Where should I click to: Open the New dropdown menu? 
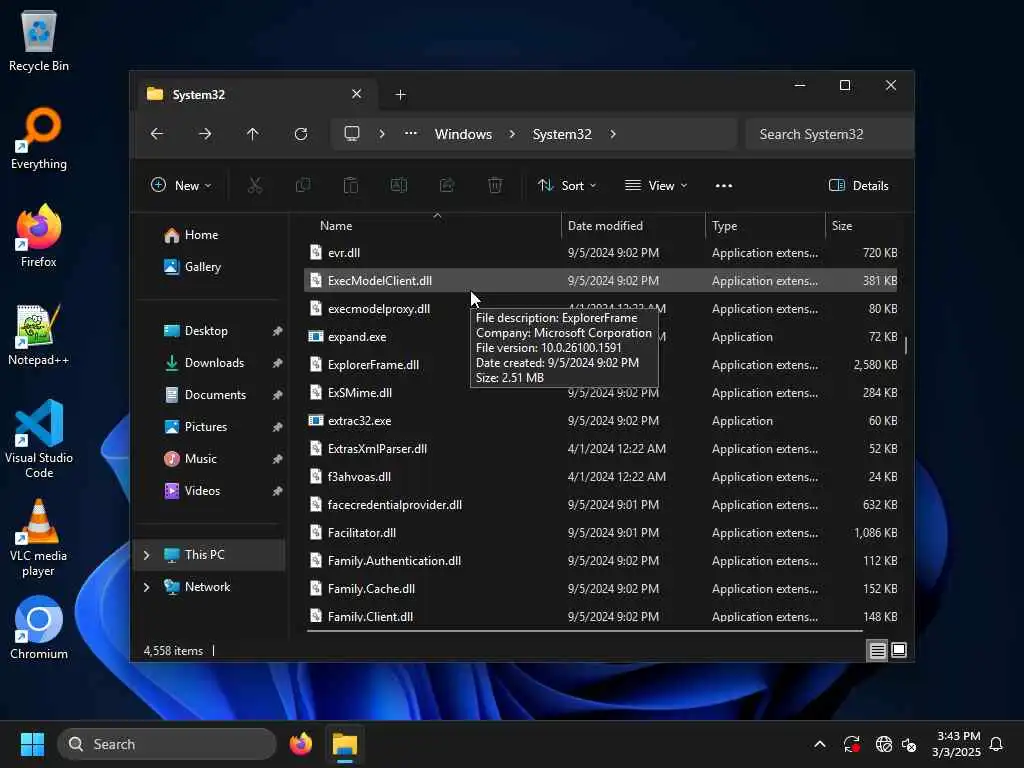click(x=181, y=185)
